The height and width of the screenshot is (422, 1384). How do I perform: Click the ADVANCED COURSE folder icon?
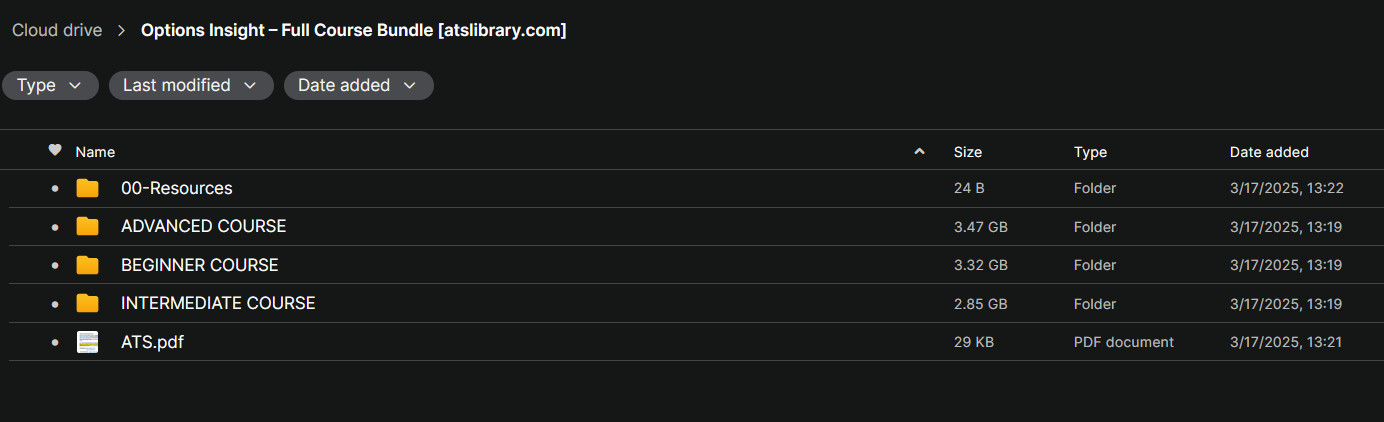click(88, 226)
